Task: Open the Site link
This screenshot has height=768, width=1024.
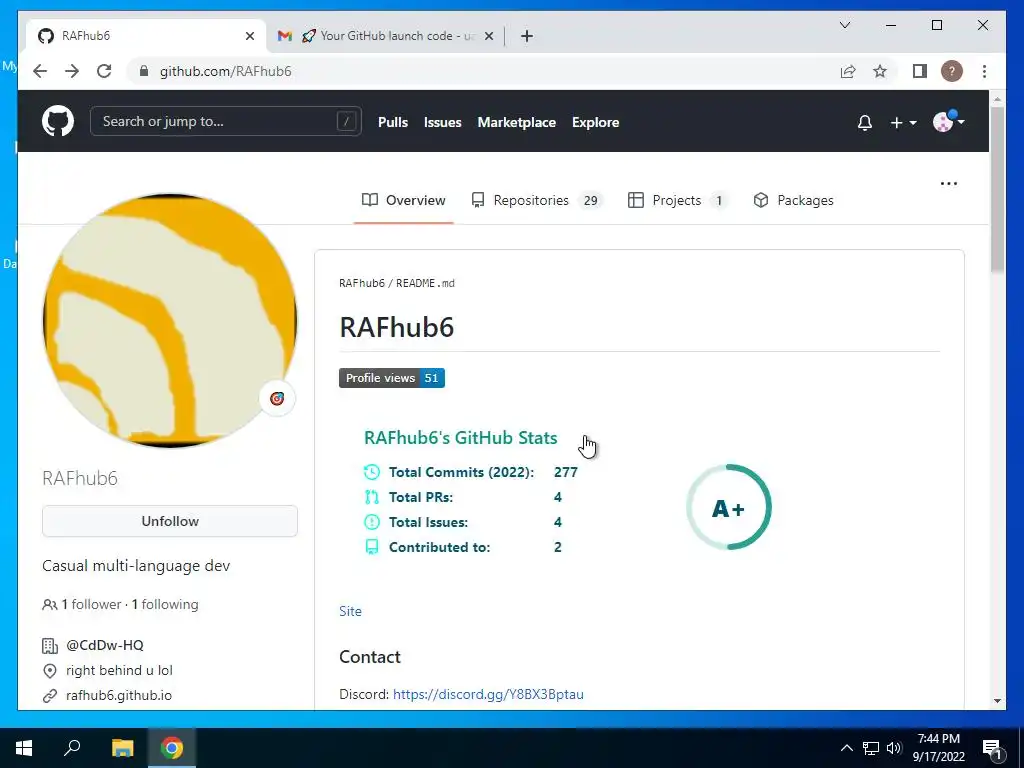Action: tap(350, 611)
